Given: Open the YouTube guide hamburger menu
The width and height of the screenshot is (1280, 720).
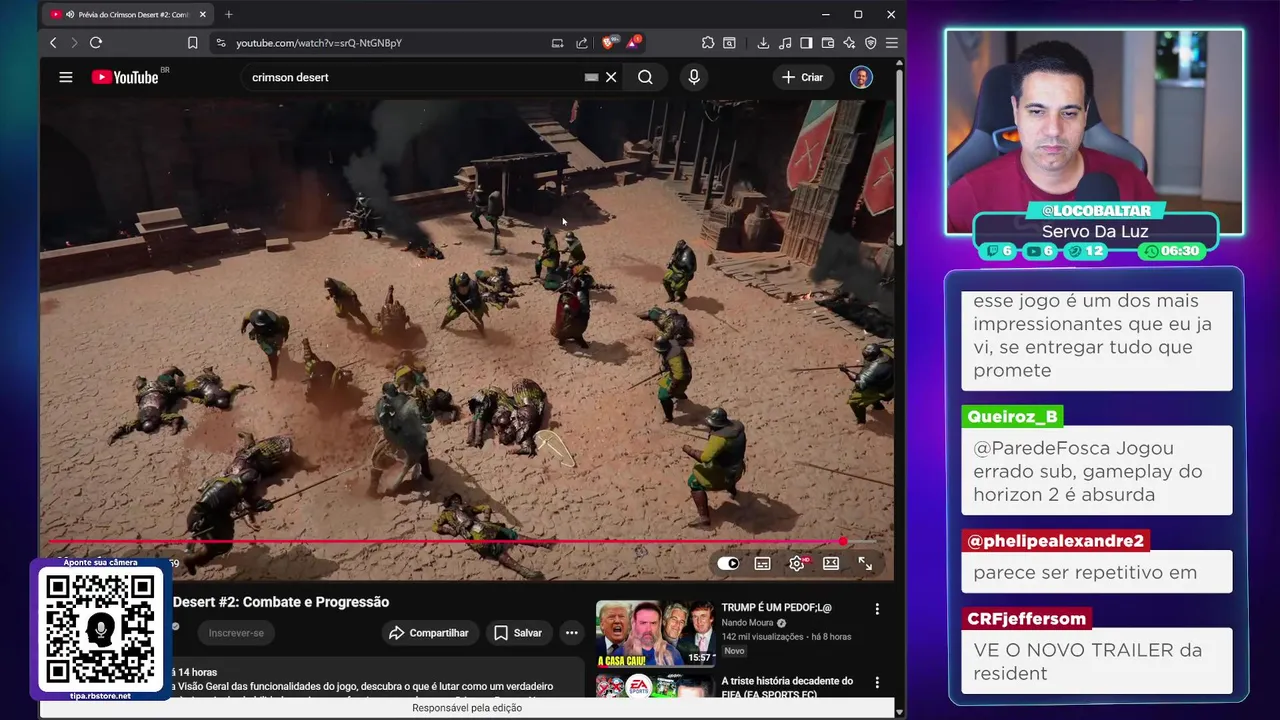Looking at the screenshot, I should [66, 77].
